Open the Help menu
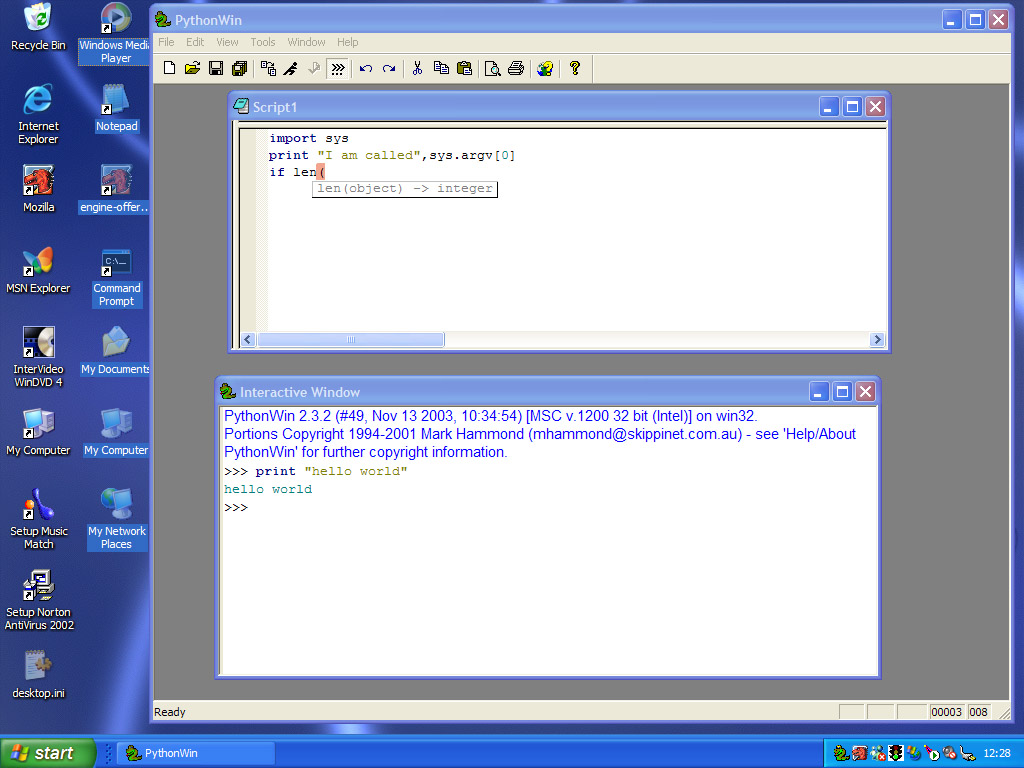 click(347, 42)
